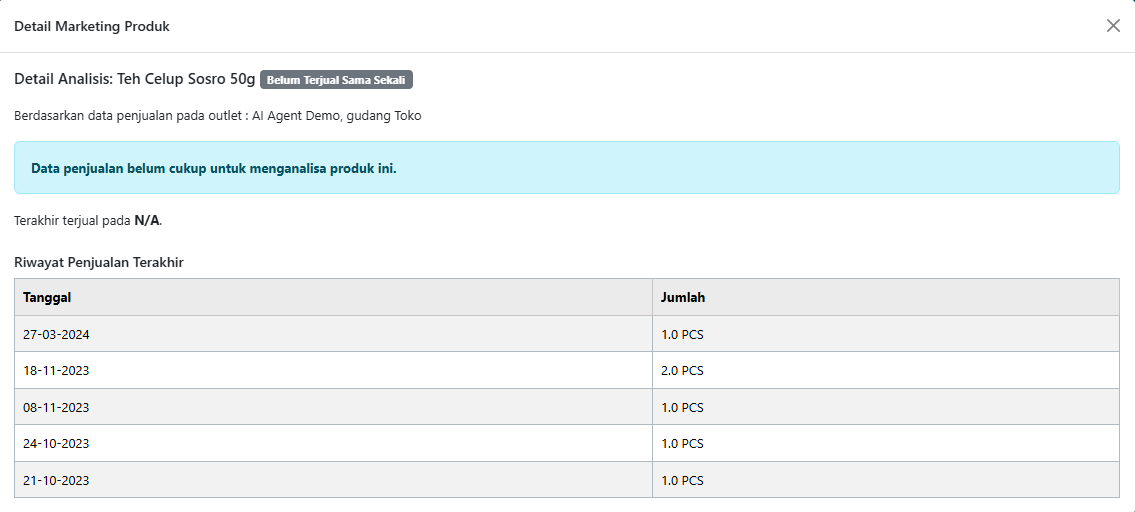The width and height of the screenshot is (1135, 512).
Task: Click the bold 'N/A' last sold value
Action: 147,220
